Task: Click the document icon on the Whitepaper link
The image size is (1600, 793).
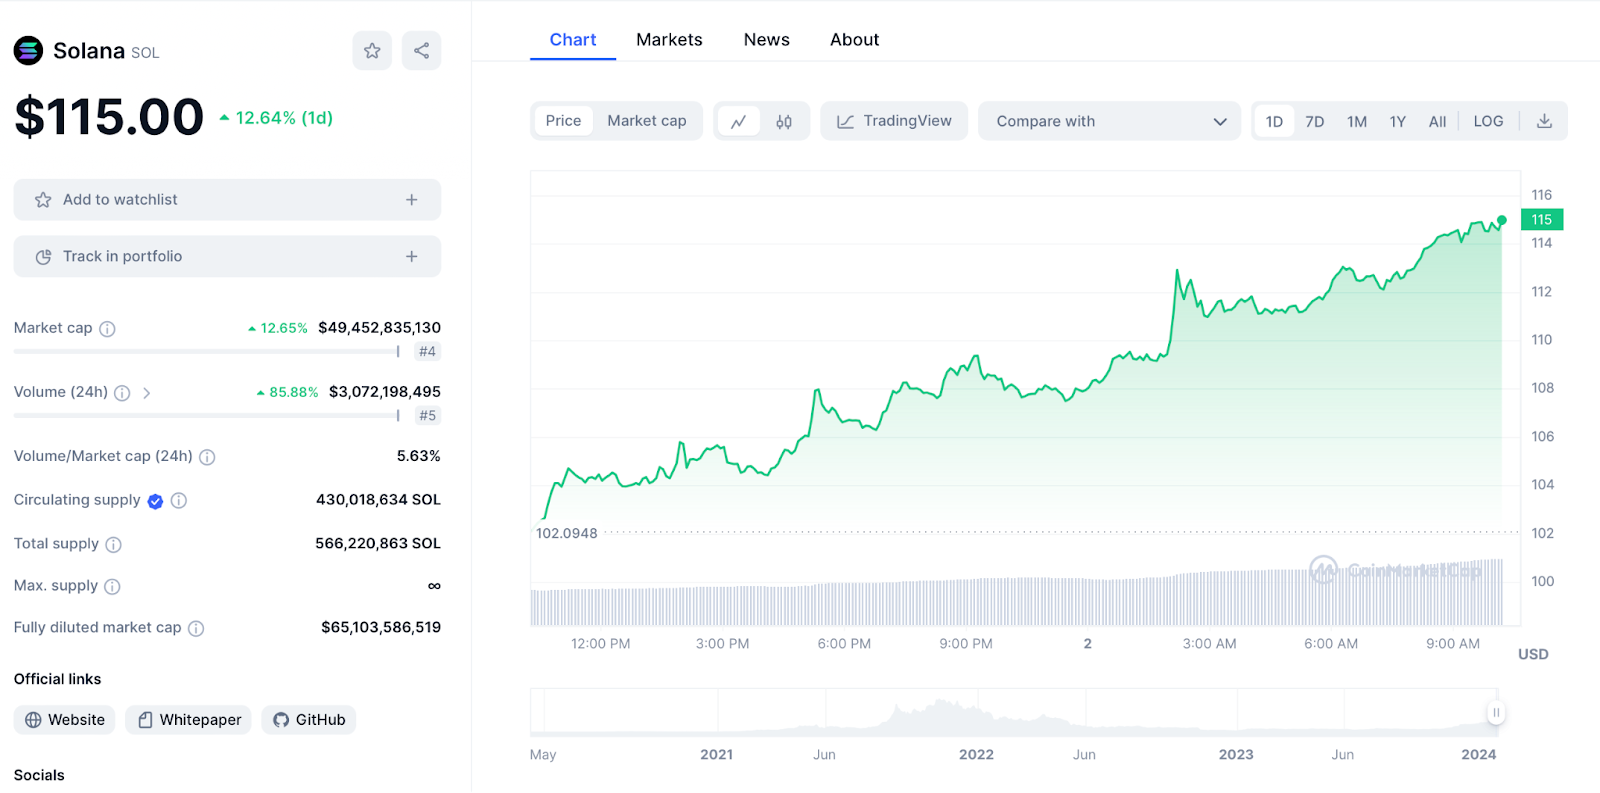Action: pos(145,720)
